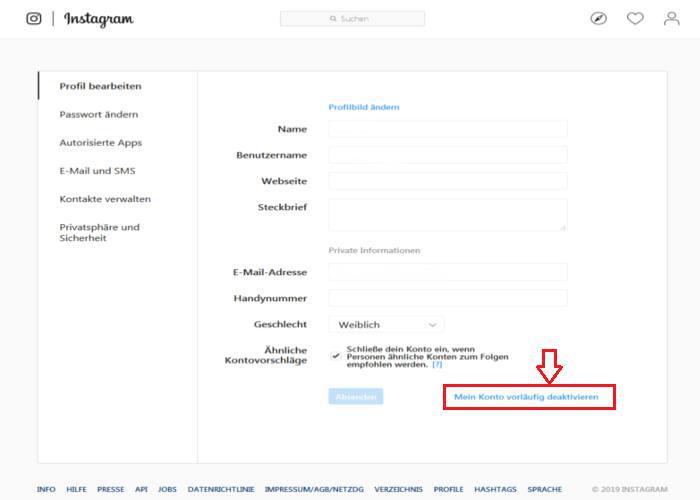
Task: Click into the Handynummer input field
Action: [x=448, y=298]
